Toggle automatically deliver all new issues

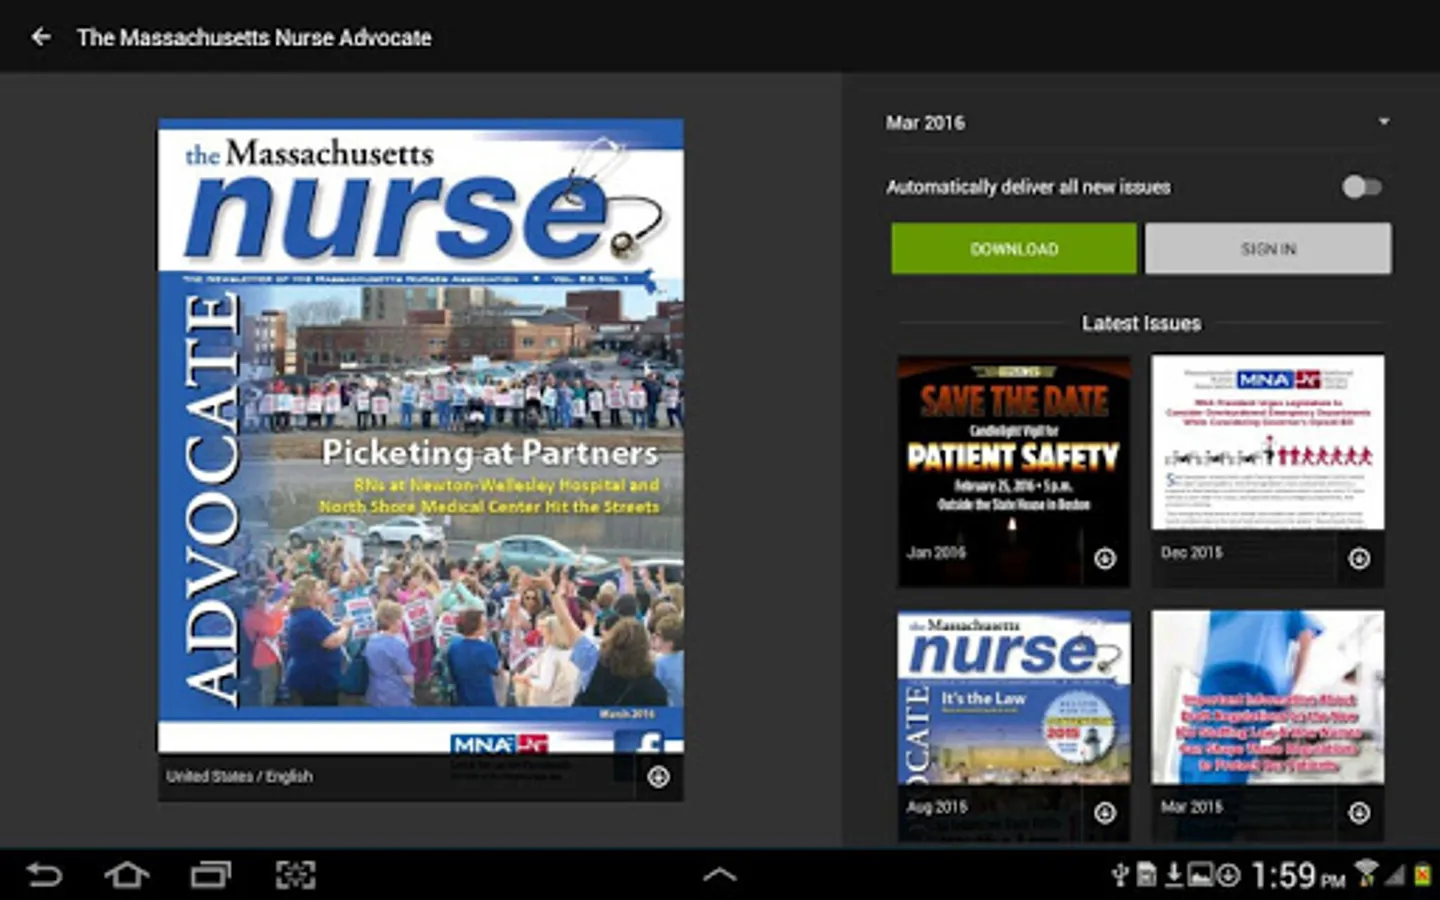click(1361, 187)
